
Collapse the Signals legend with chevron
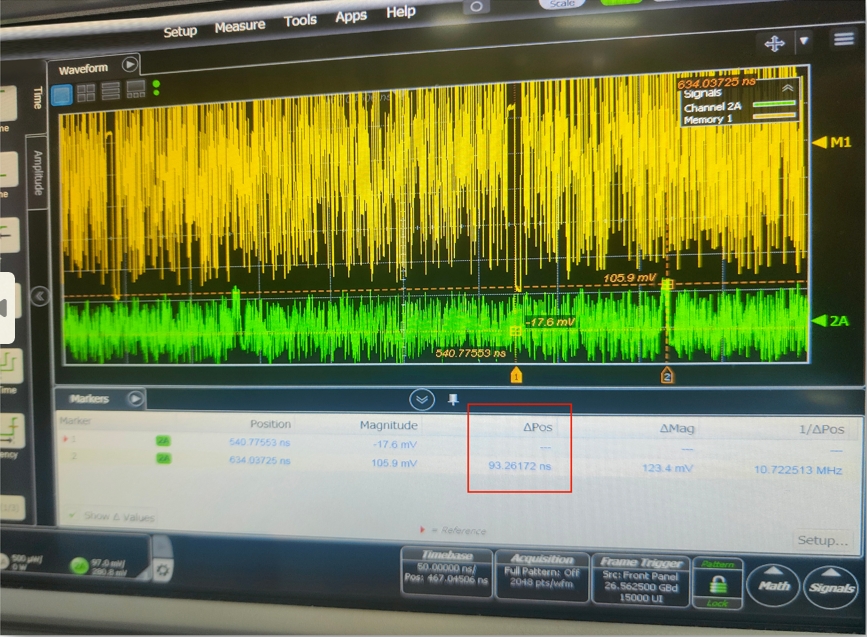[787, 89]
